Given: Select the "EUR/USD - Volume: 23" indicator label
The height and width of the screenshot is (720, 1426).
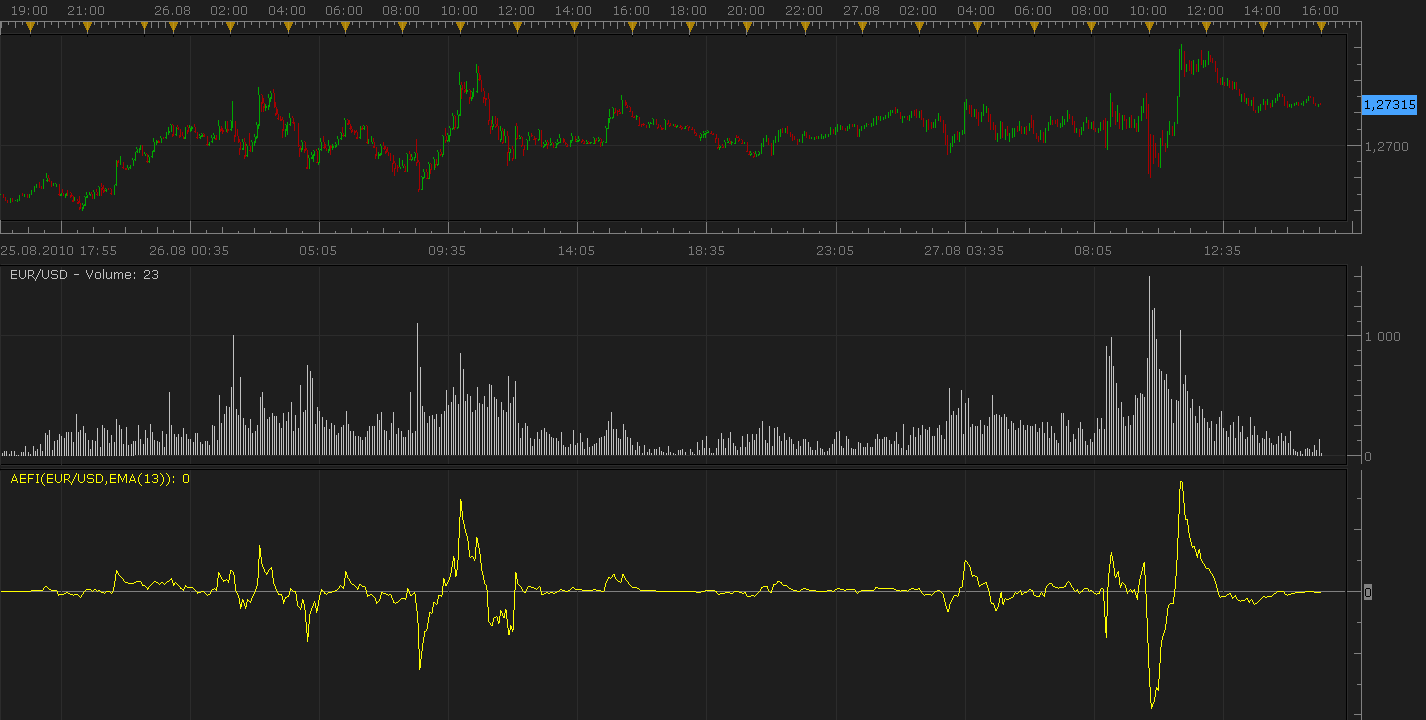Looking at the screenshot, I should [84, 274].
